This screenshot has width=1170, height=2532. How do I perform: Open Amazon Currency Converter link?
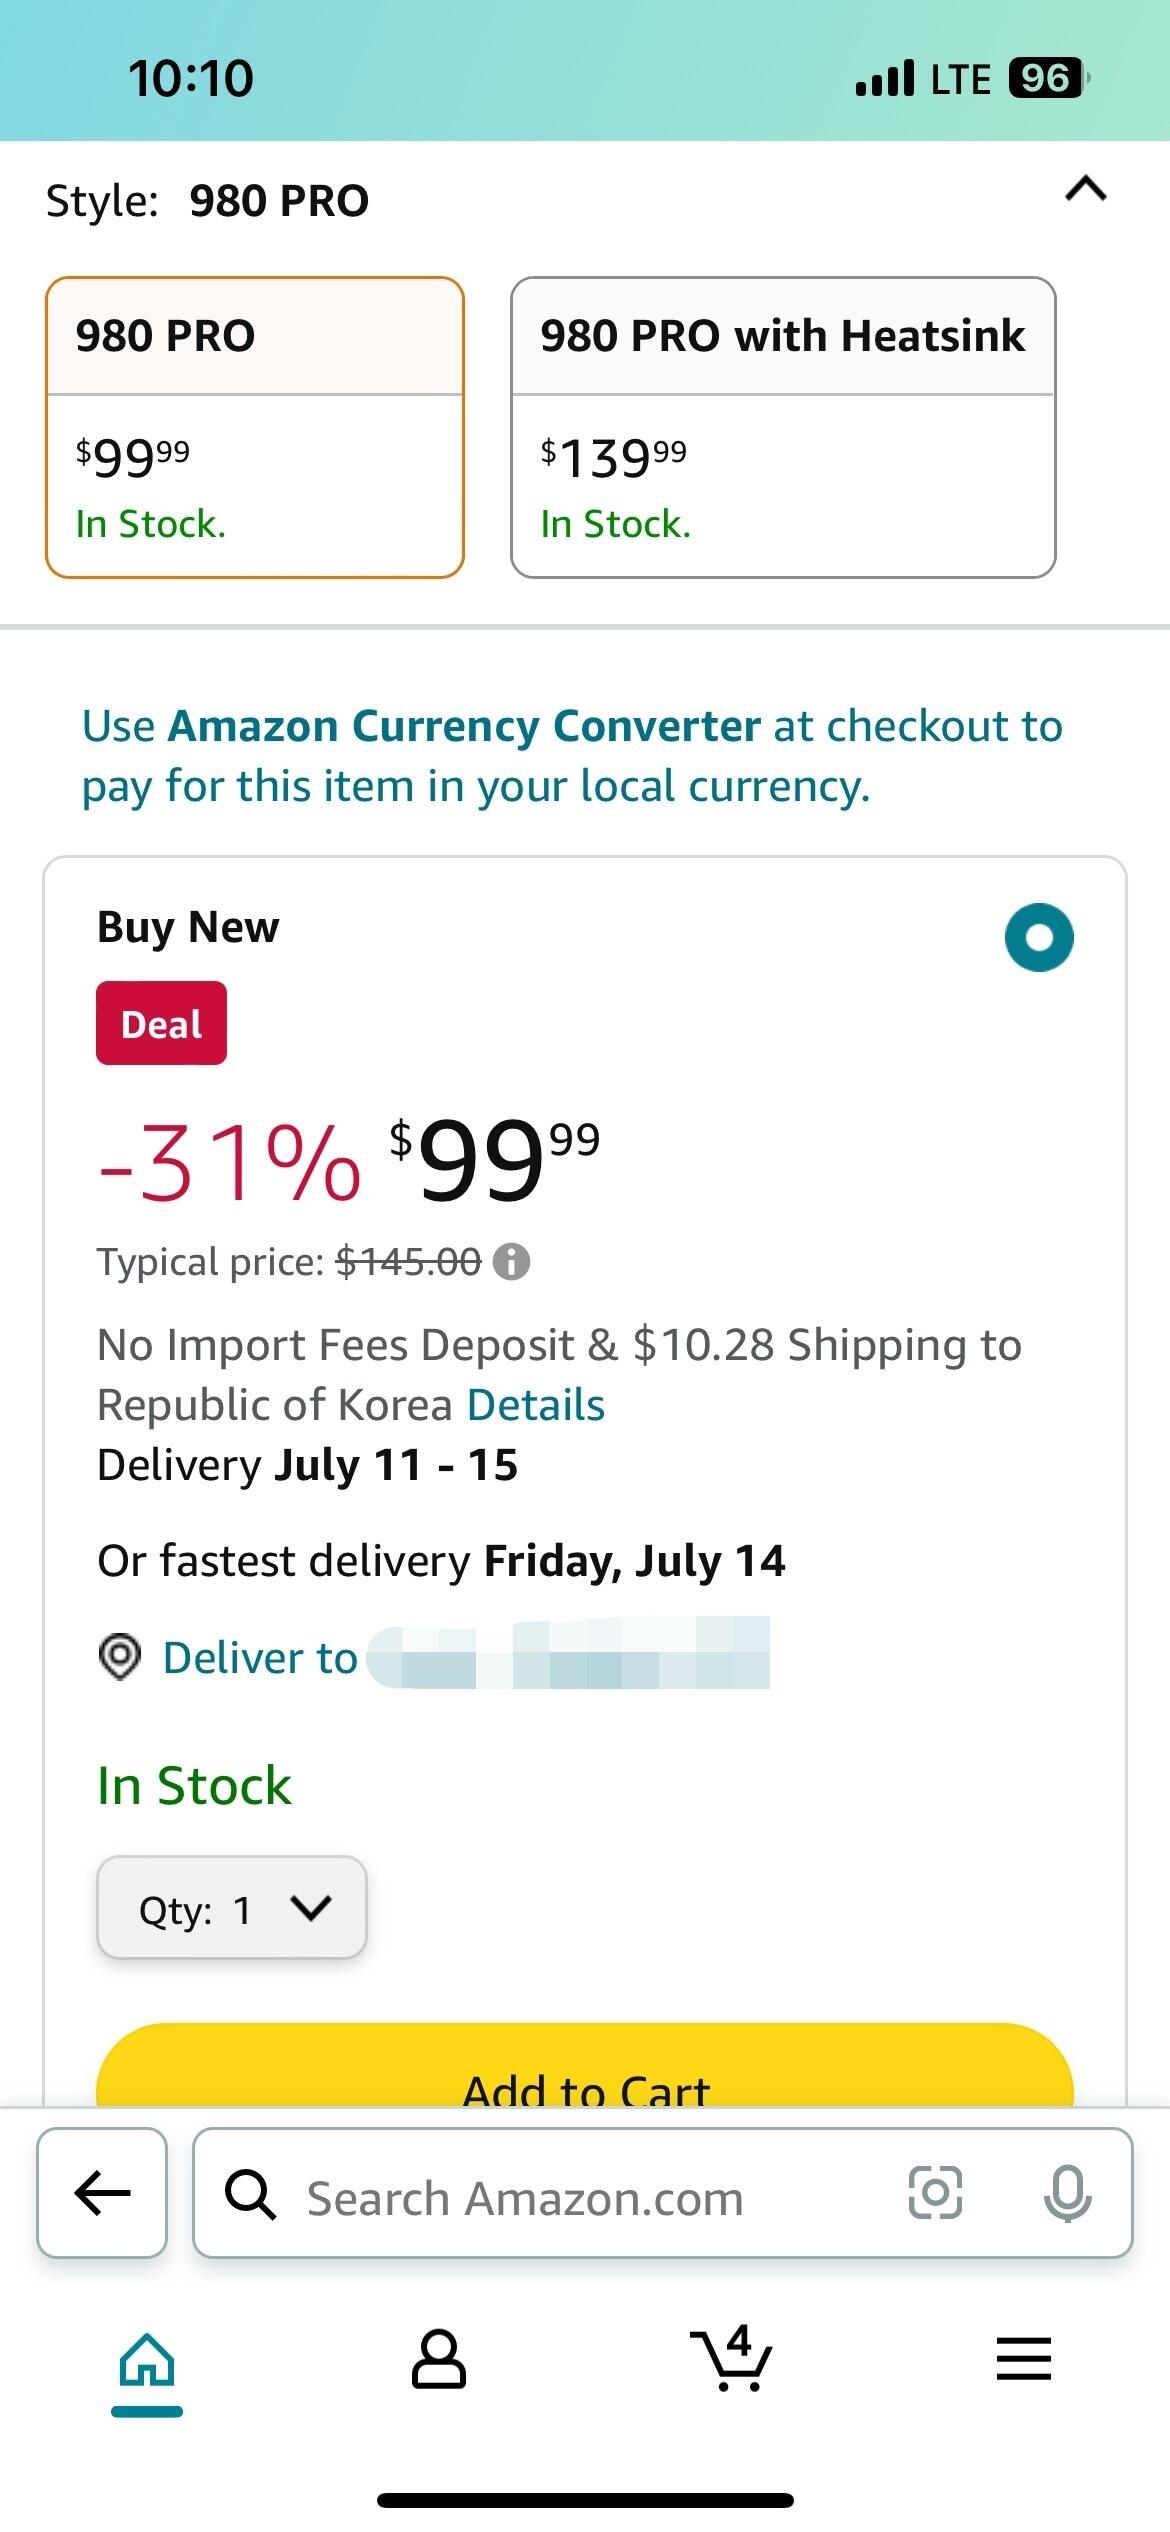[464, 726]
